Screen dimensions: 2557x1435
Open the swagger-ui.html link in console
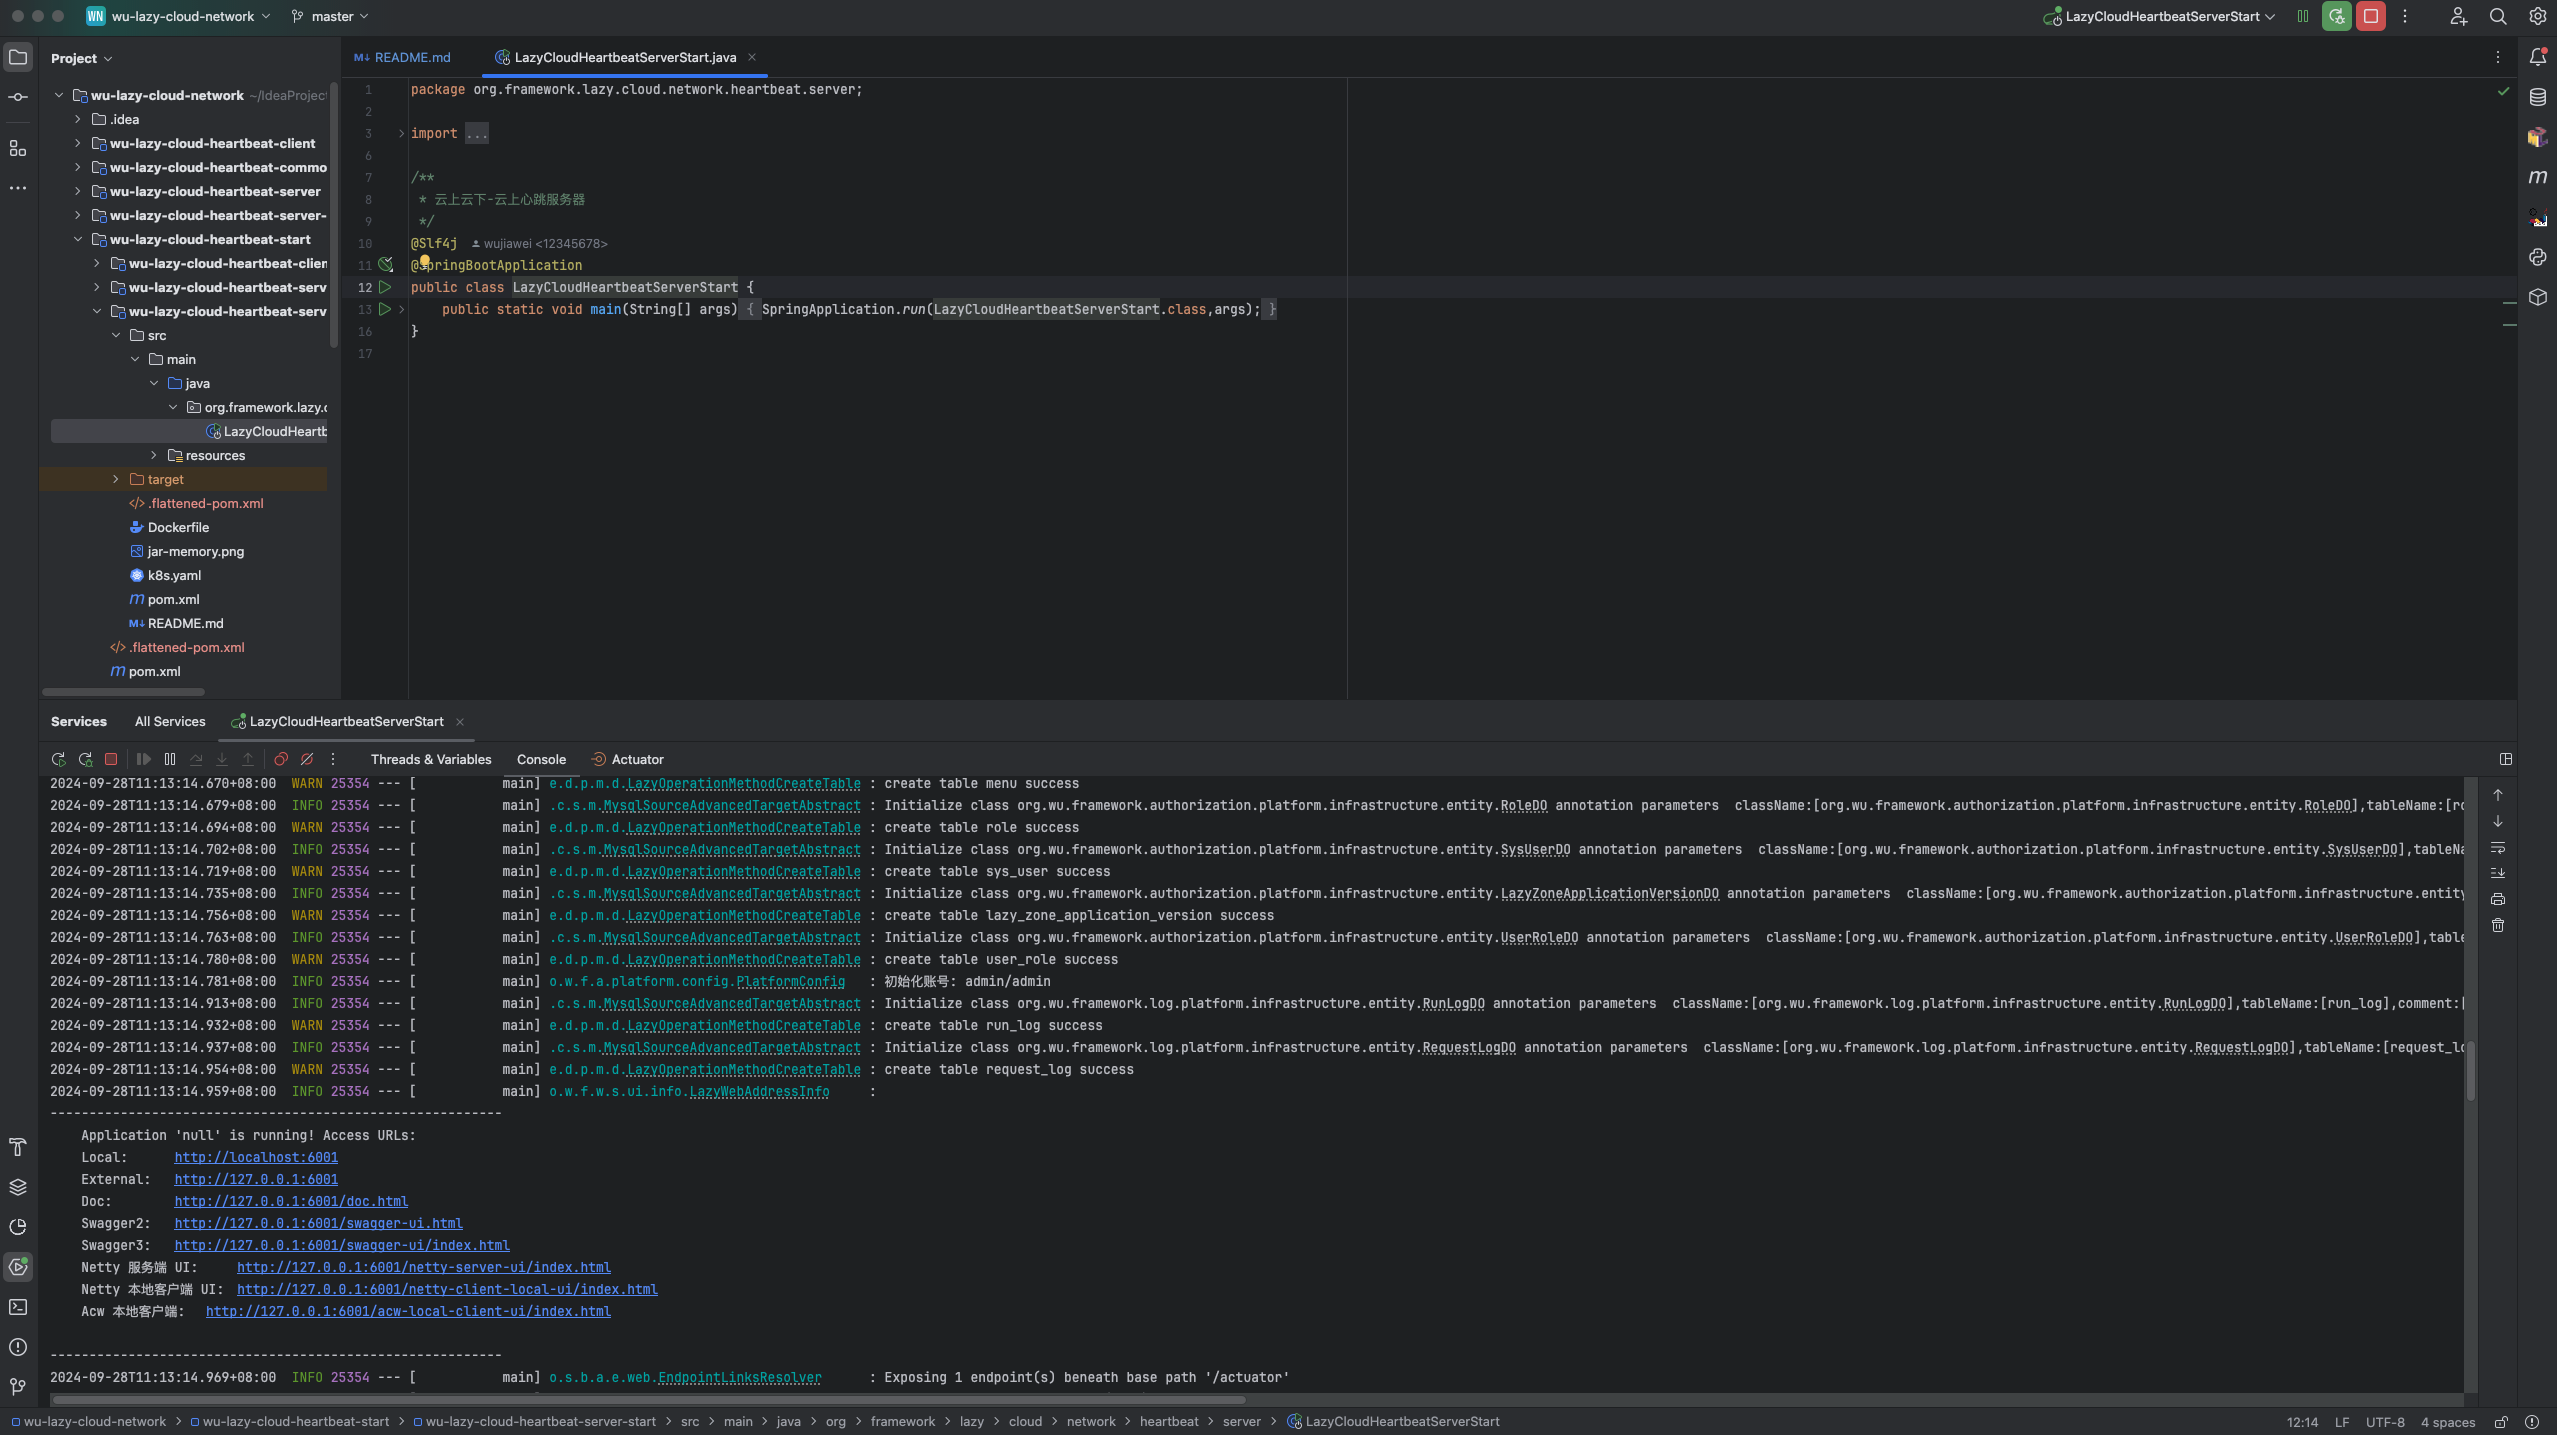coord(318,1223)
